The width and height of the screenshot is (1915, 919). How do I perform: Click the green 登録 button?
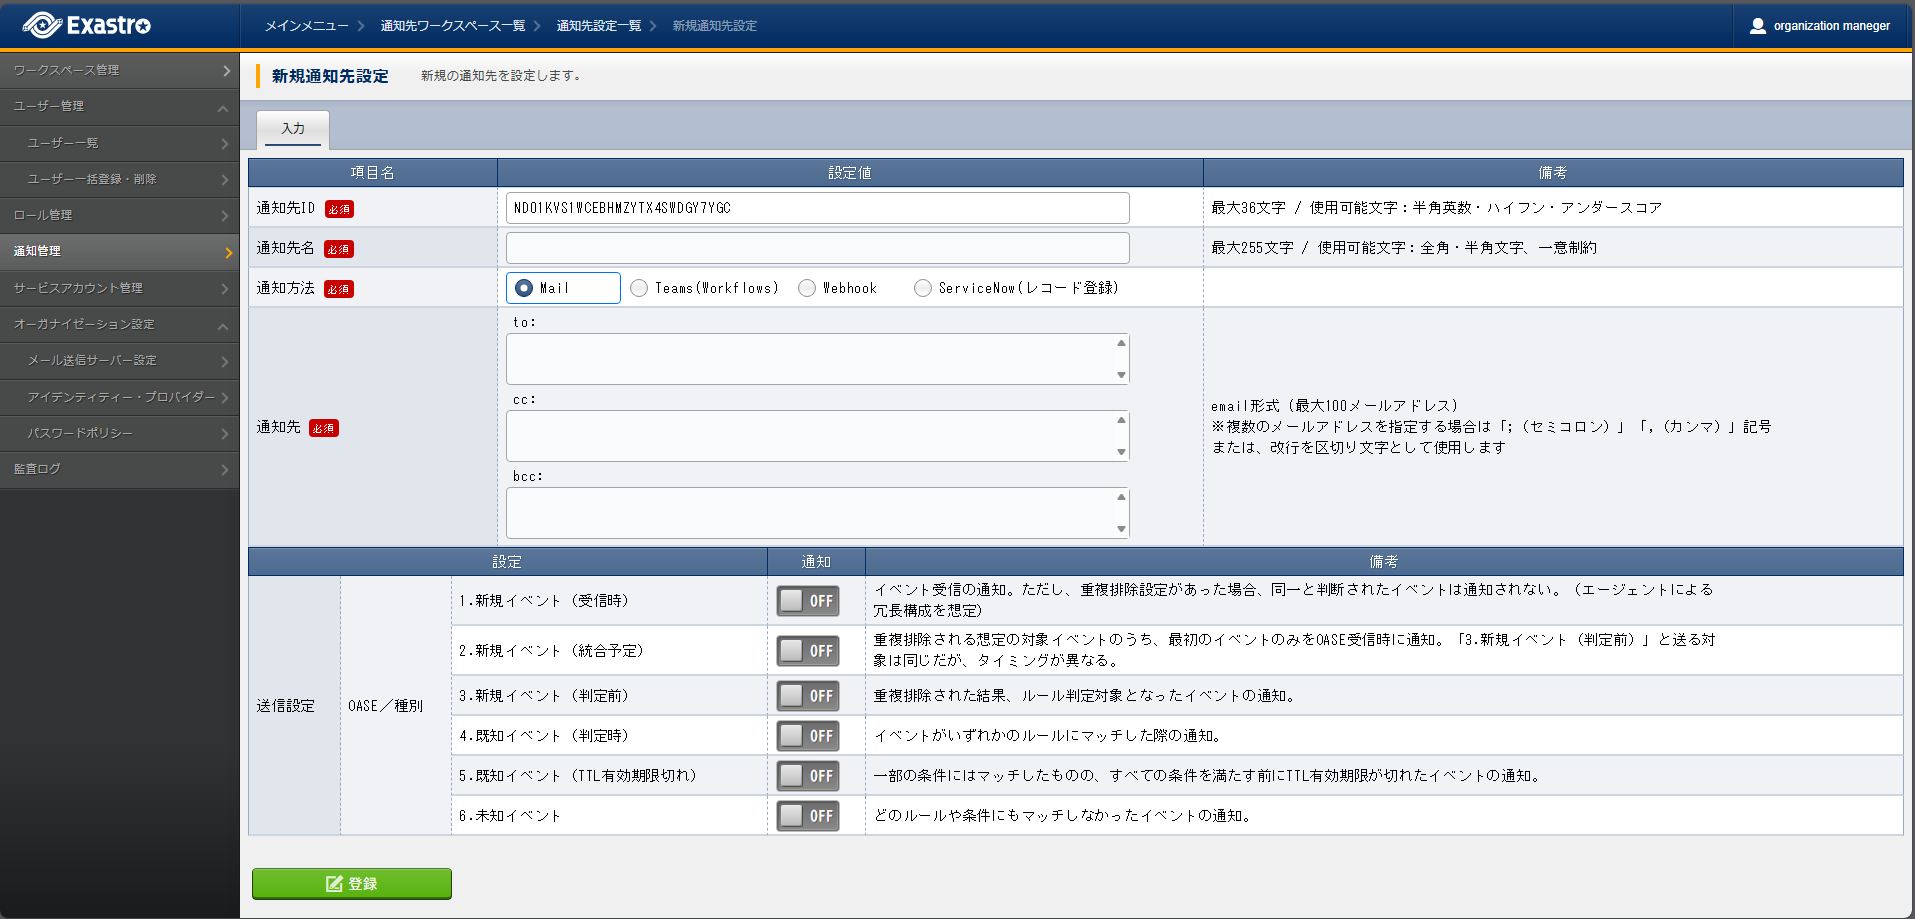tap(352, 884)
